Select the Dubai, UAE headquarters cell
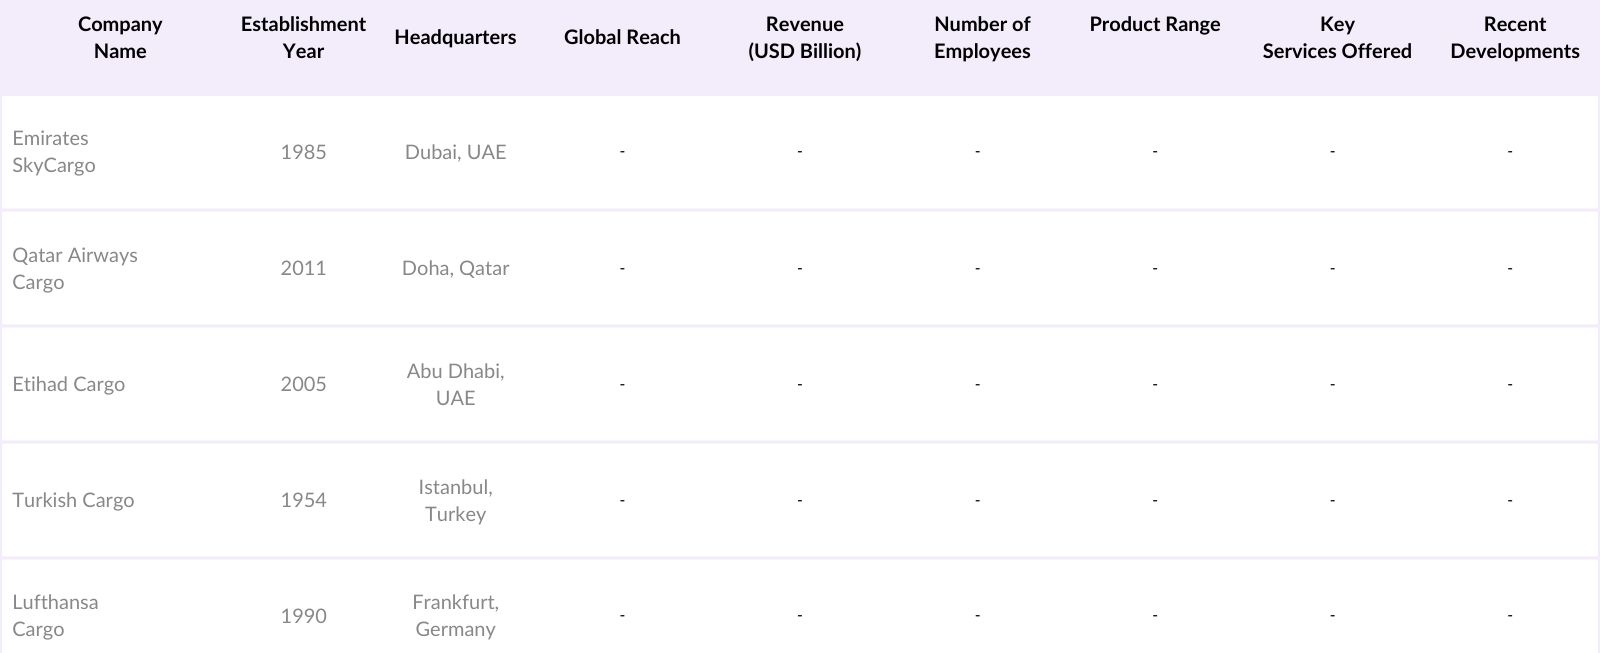The height and width of the screenshot is (653, 1600). [455, 152]
